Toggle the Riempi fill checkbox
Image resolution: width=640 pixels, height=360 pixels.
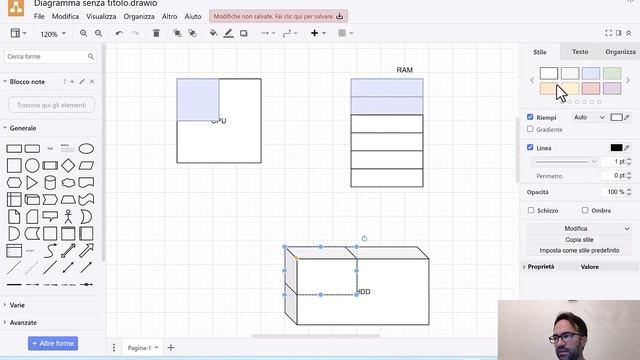[530, 117]
